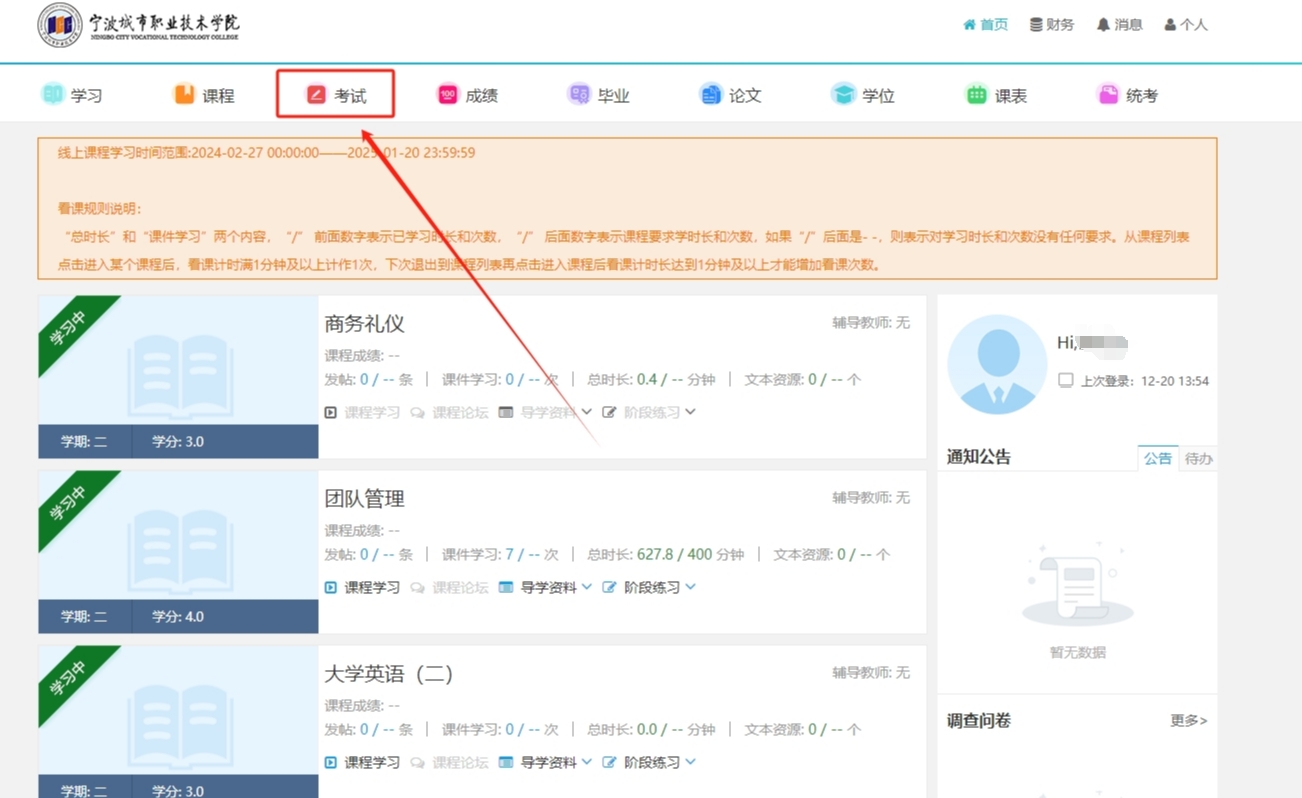Viewport: 1302px width, 798px height.
Task: Open the 课表 timetable icon
Action: 976,95
